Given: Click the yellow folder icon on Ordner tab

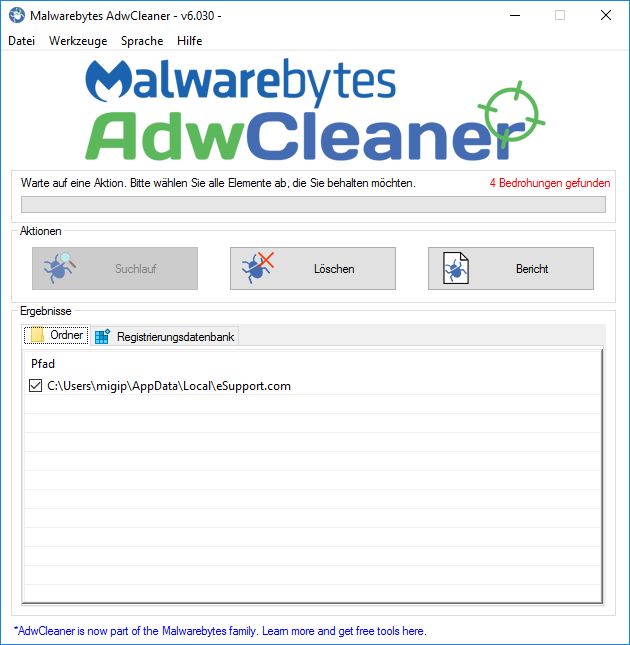Looking at the screenshot, I should pos(37,335).
